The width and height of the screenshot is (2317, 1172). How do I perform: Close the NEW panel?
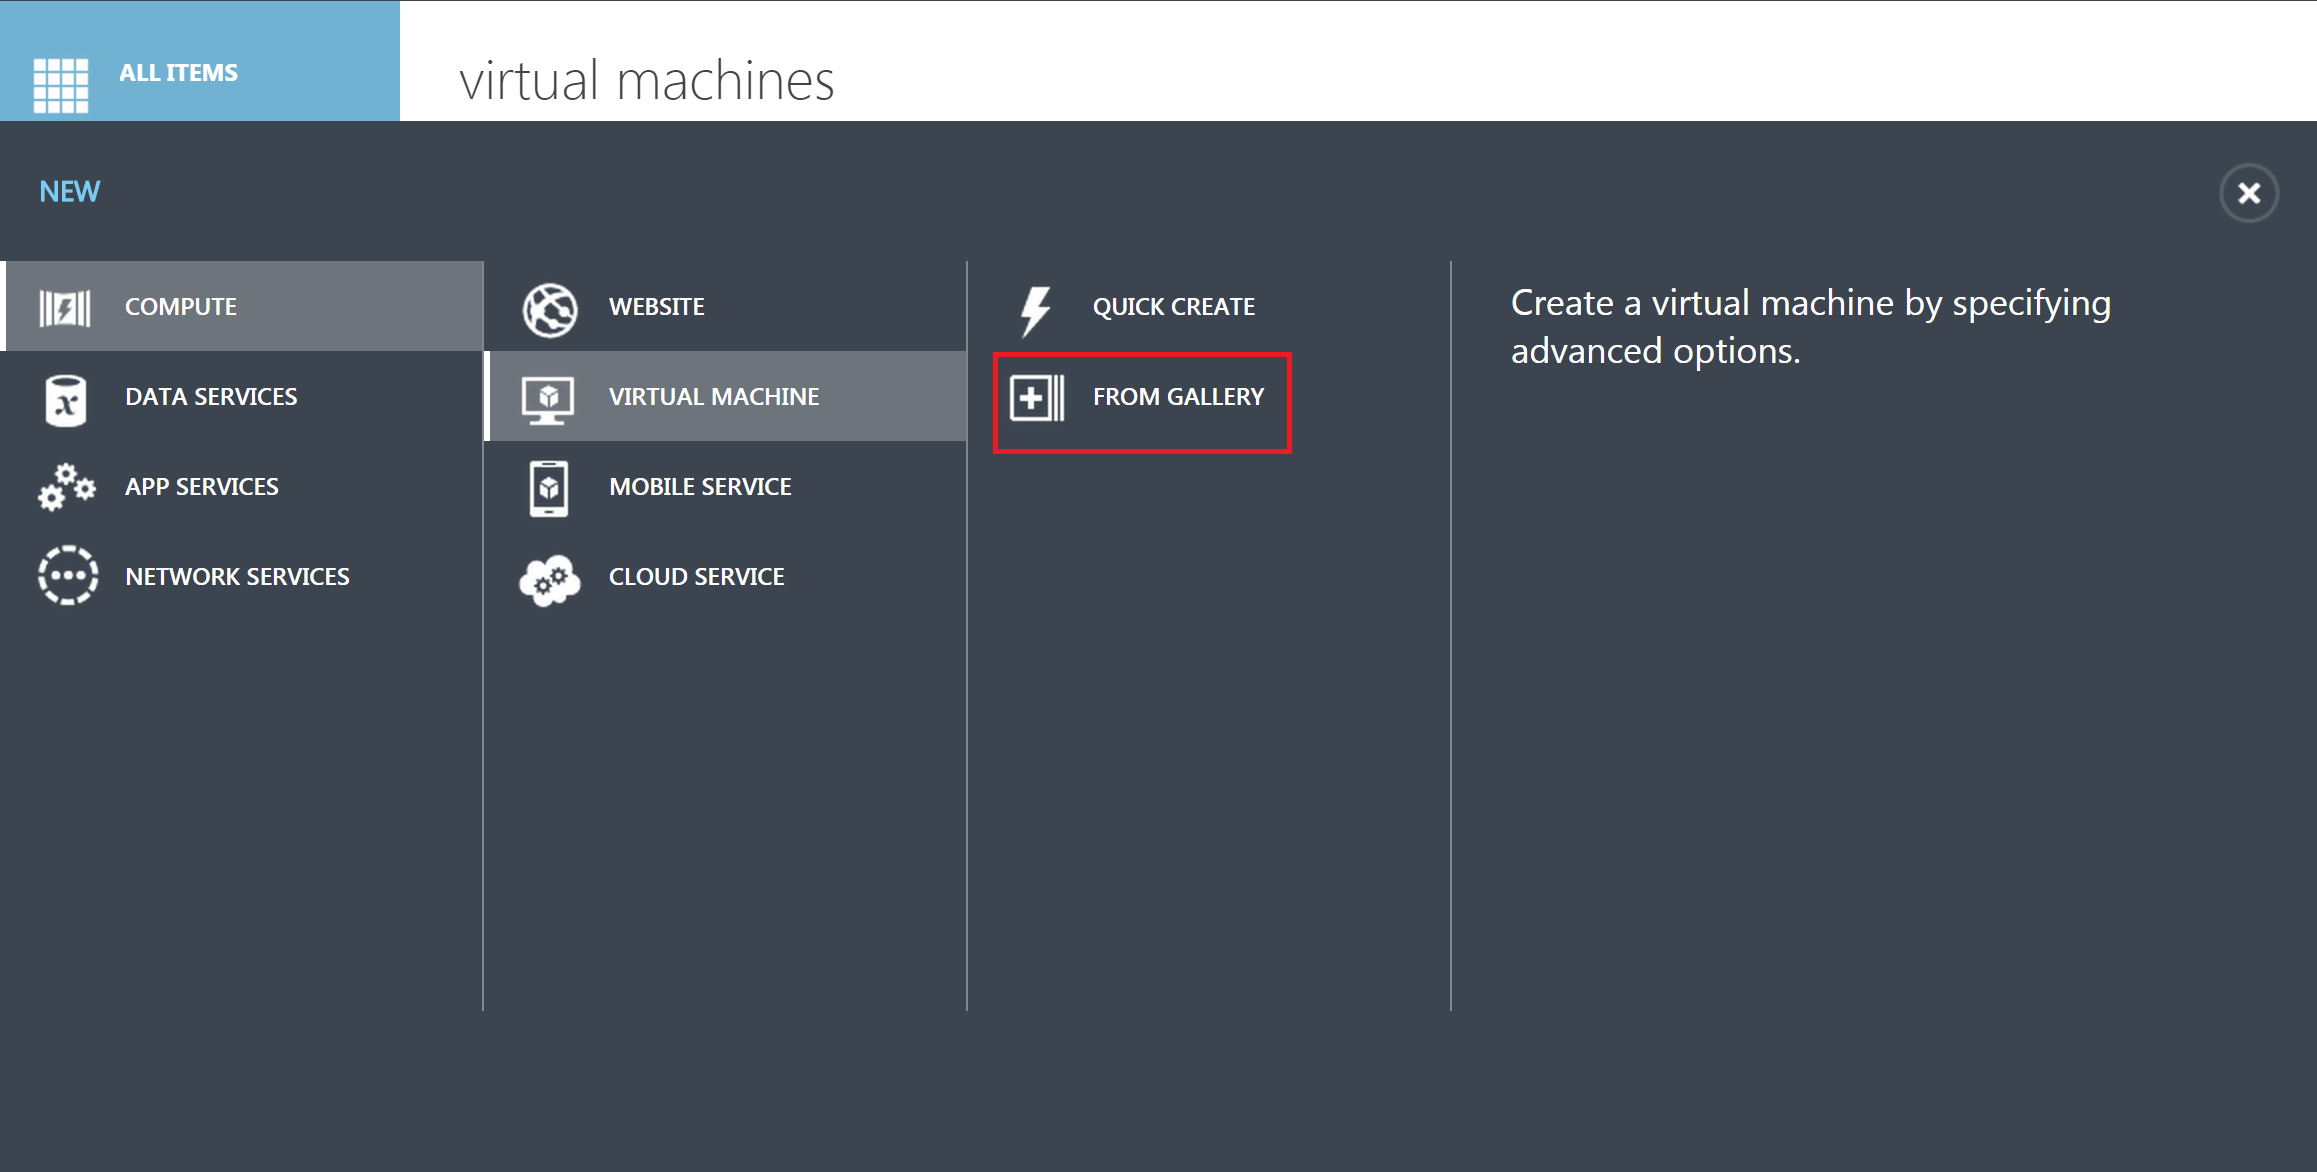[2248, 193]
